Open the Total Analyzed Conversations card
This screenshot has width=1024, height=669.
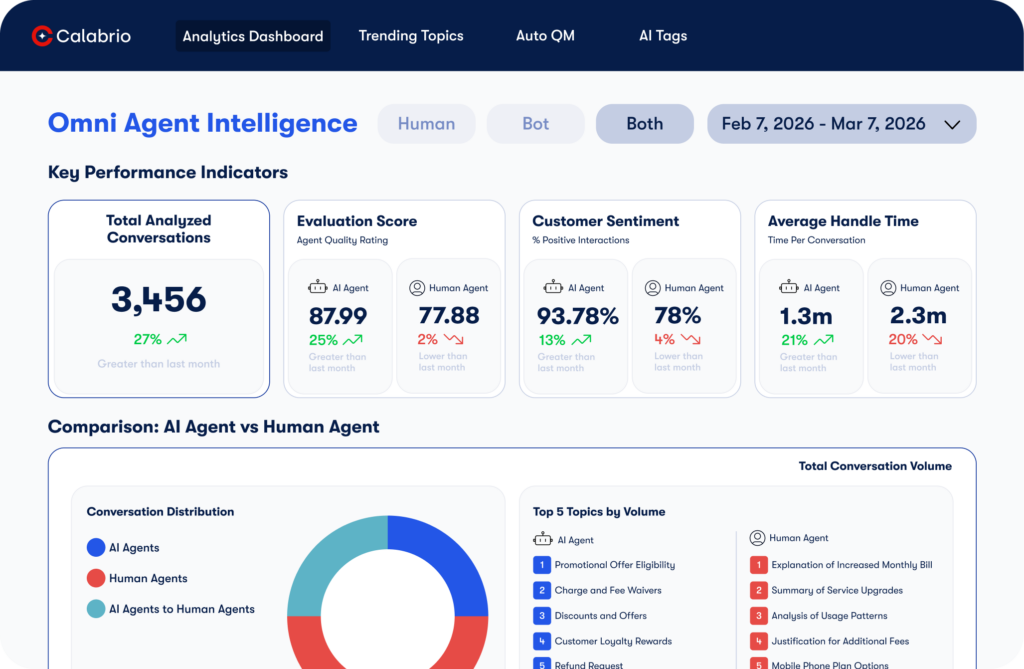tap(159, 299)
